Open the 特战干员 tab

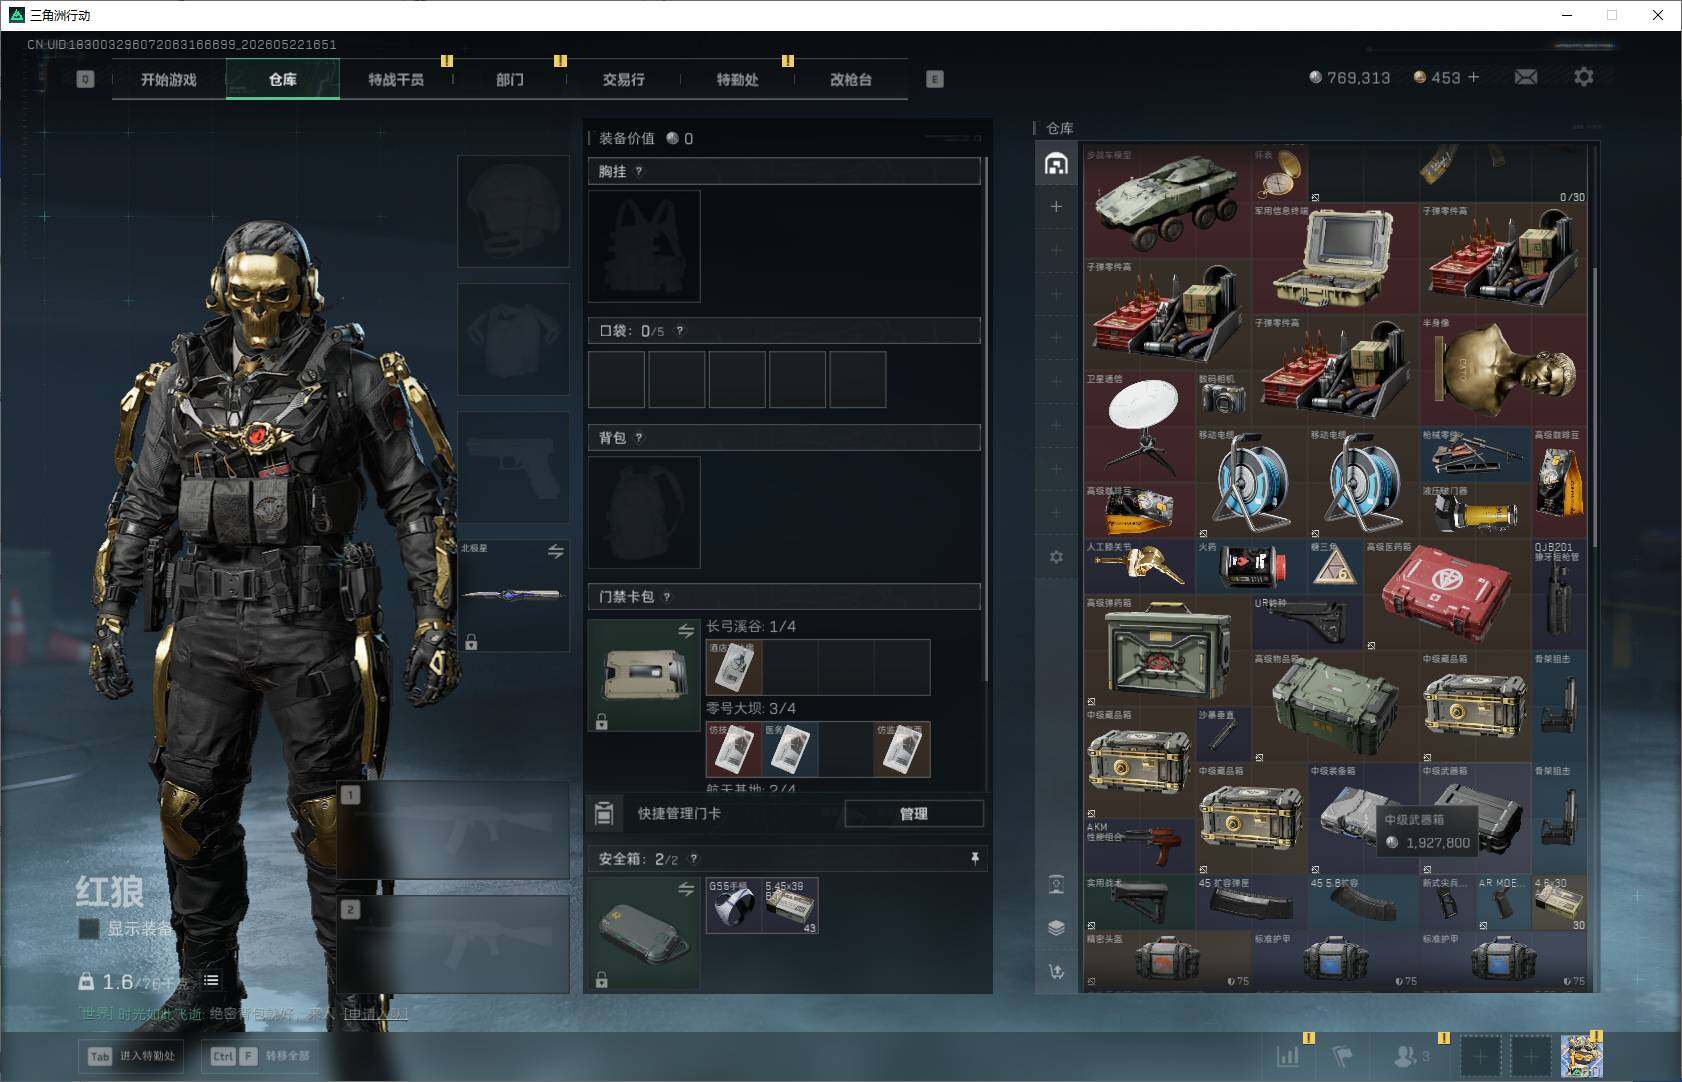point(396,79)
